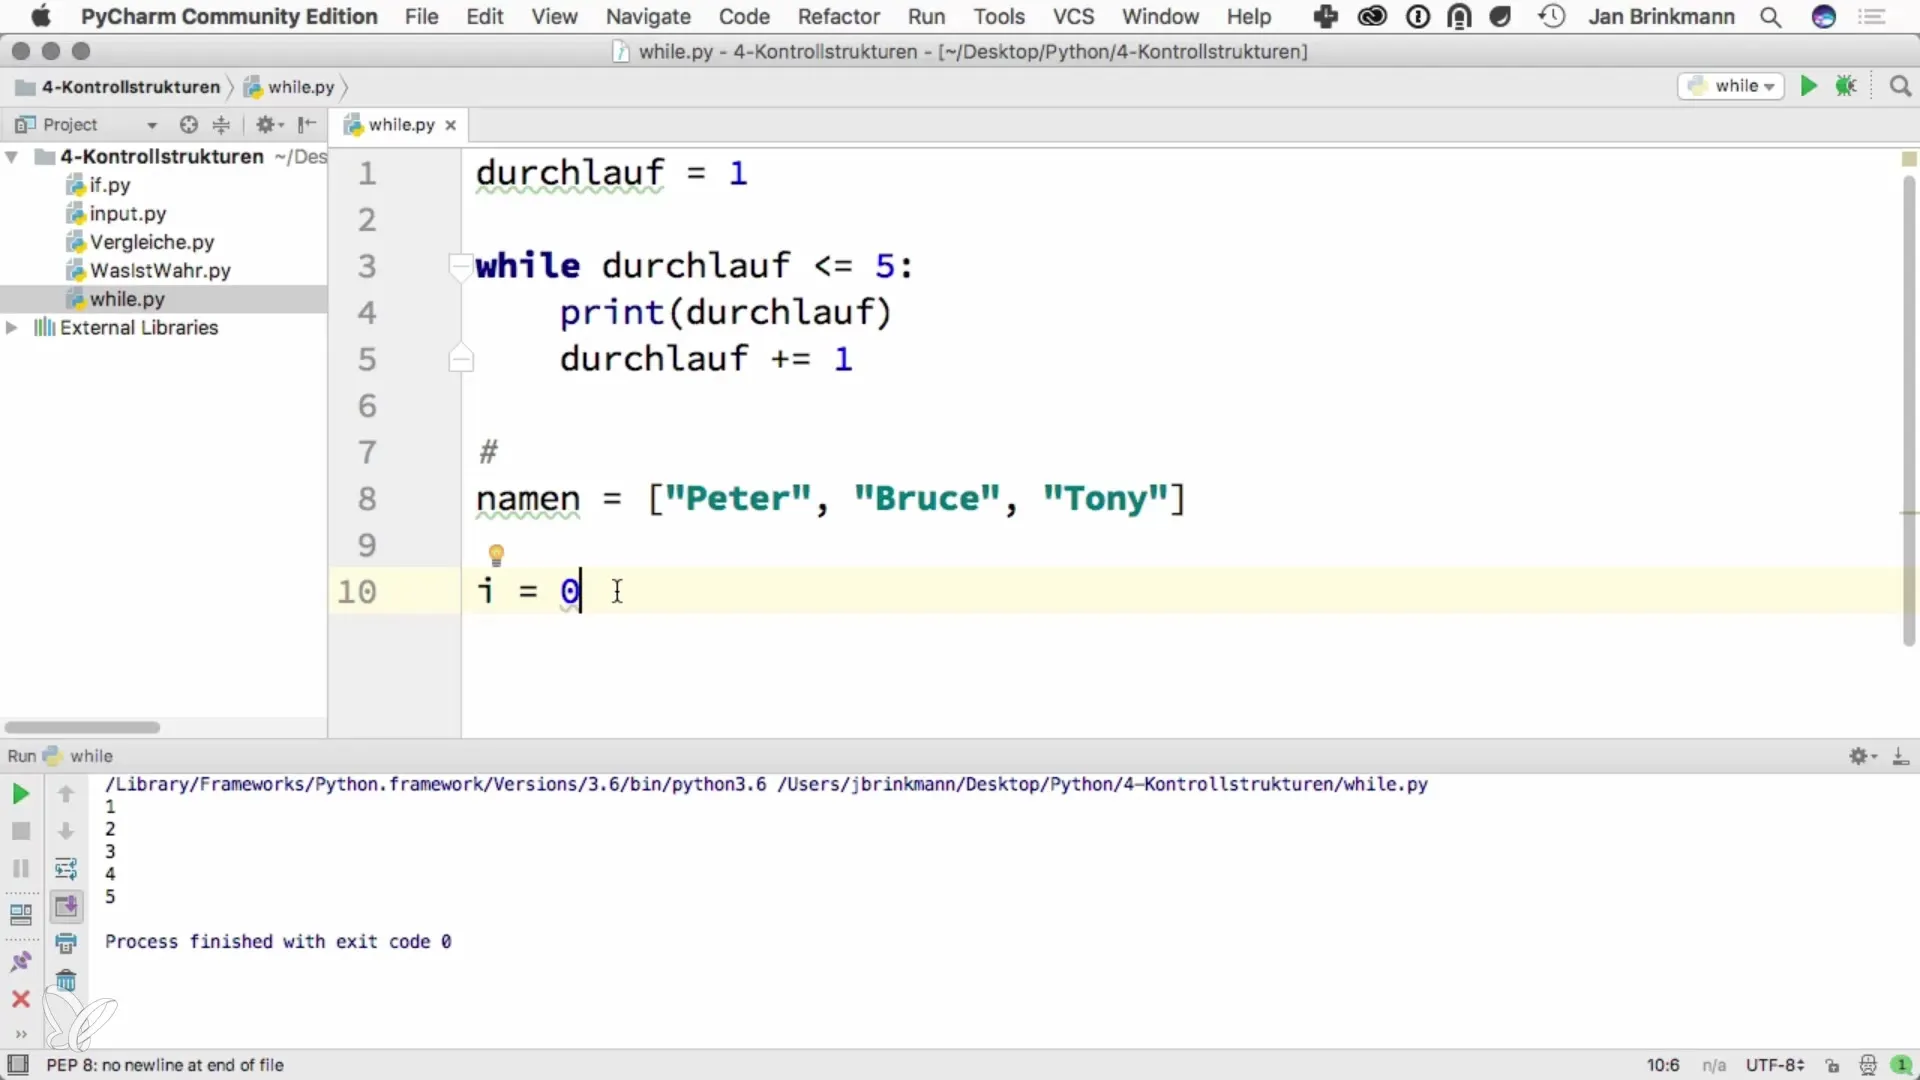Open Run panel settings gear
Image resolution: width=1920 pixels, height=1080 pixels.
pos(1862,756)
